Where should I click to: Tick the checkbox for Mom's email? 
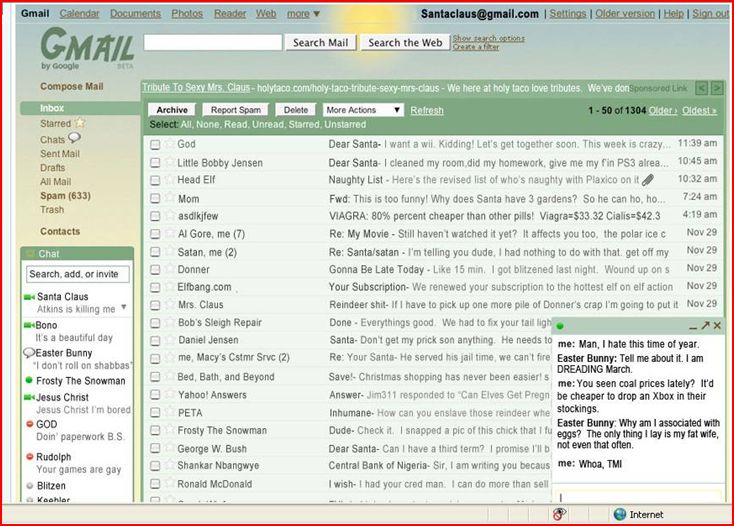coord(155,198)
